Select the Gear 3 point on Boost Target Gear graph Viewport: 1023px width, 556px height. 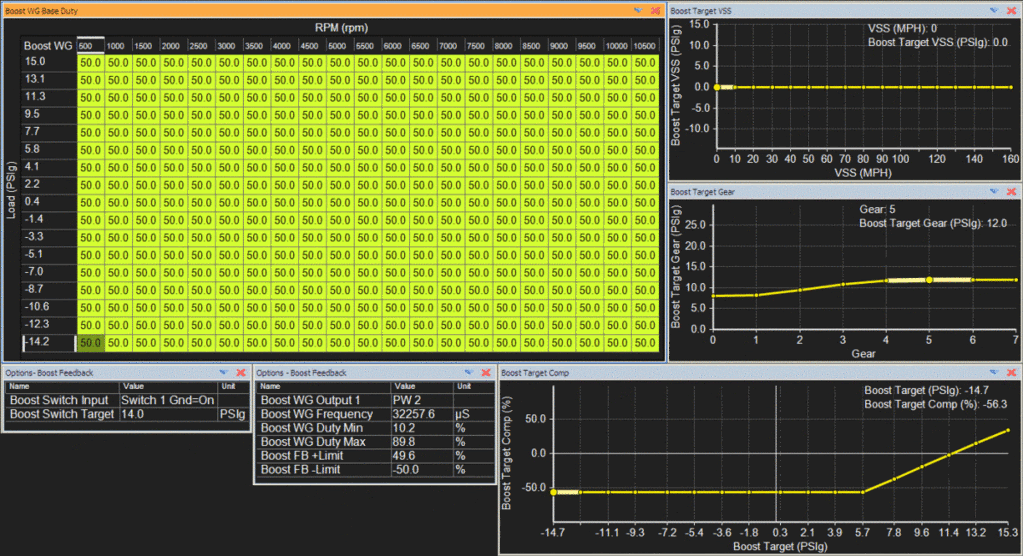click(843, 285)
